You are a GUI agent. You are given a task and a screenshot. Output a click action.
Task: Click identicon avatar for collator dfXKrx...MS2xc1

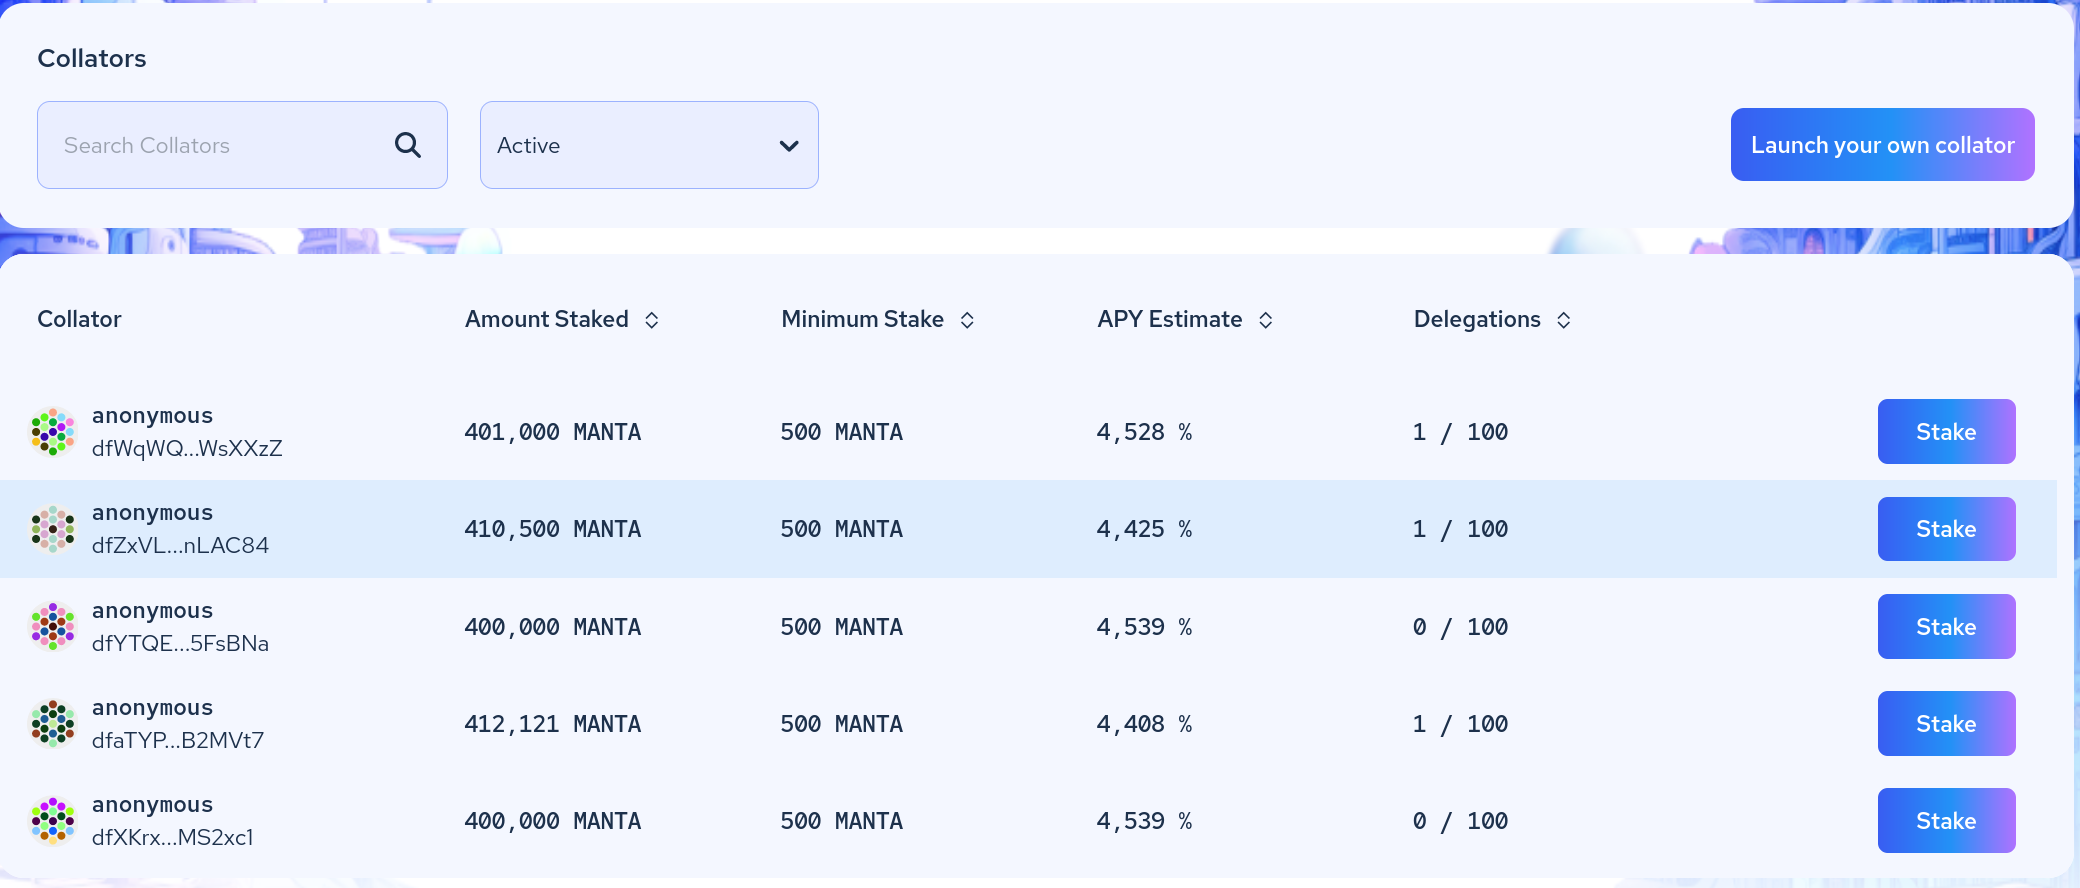[x=53, y=821]
